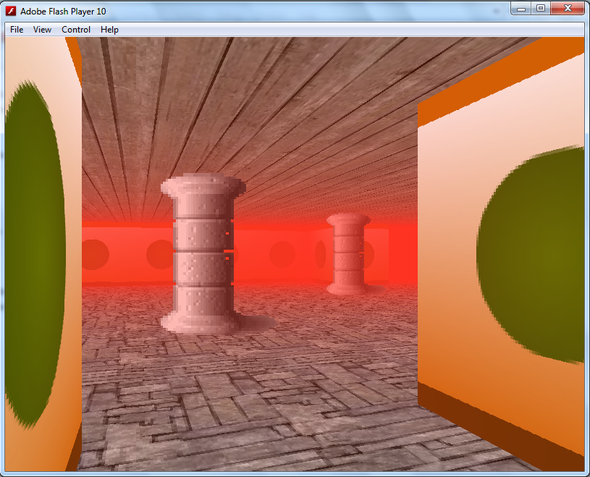590x477 pixels.
Task: Click the green circle on right wall
Action: click(x=531, y=255)
